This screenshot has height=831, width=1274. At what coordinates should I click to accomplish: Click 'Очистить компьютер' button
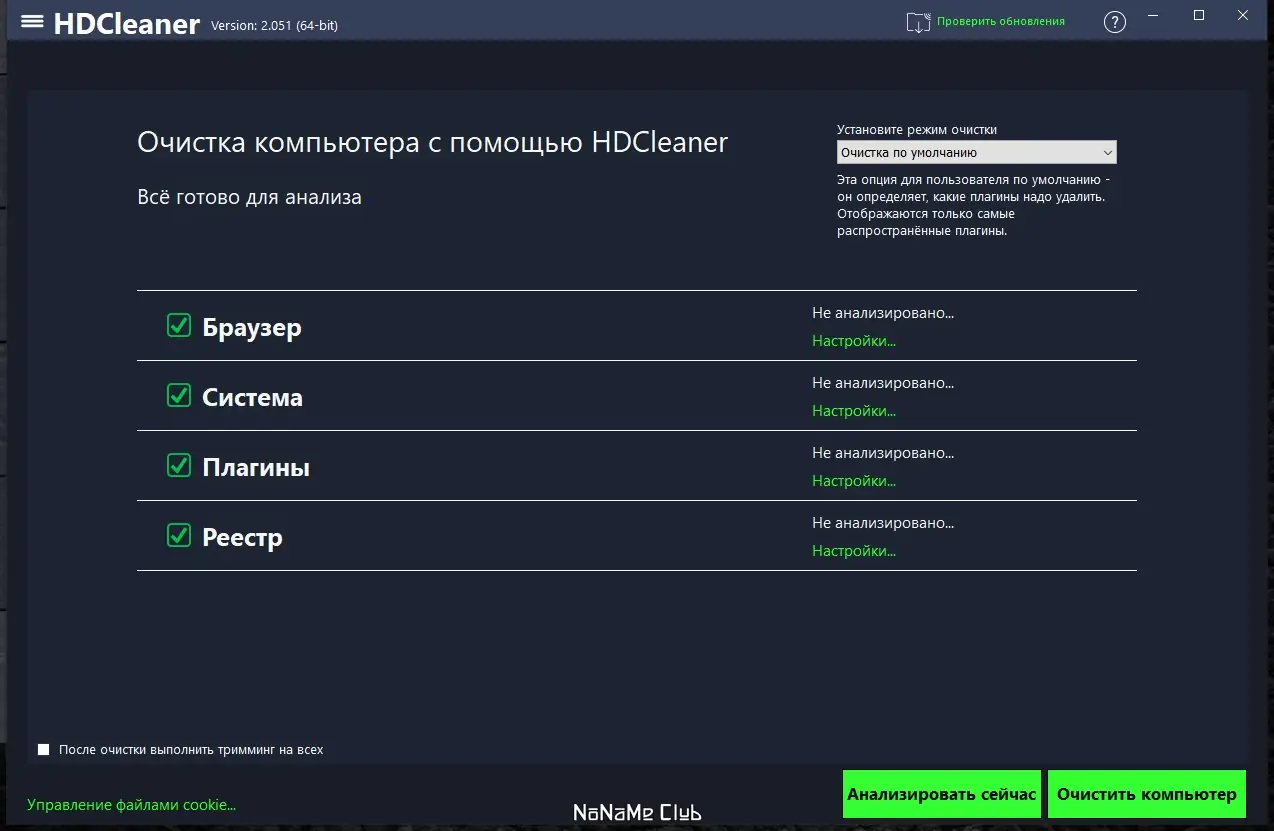[x=1147, y=795]
